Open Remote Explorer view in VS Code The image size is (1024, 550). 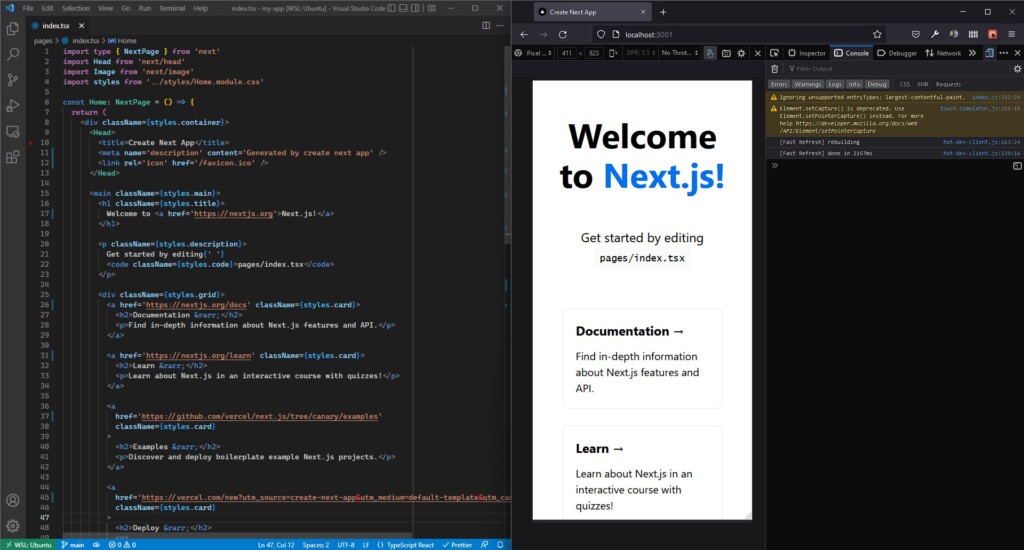12,131
